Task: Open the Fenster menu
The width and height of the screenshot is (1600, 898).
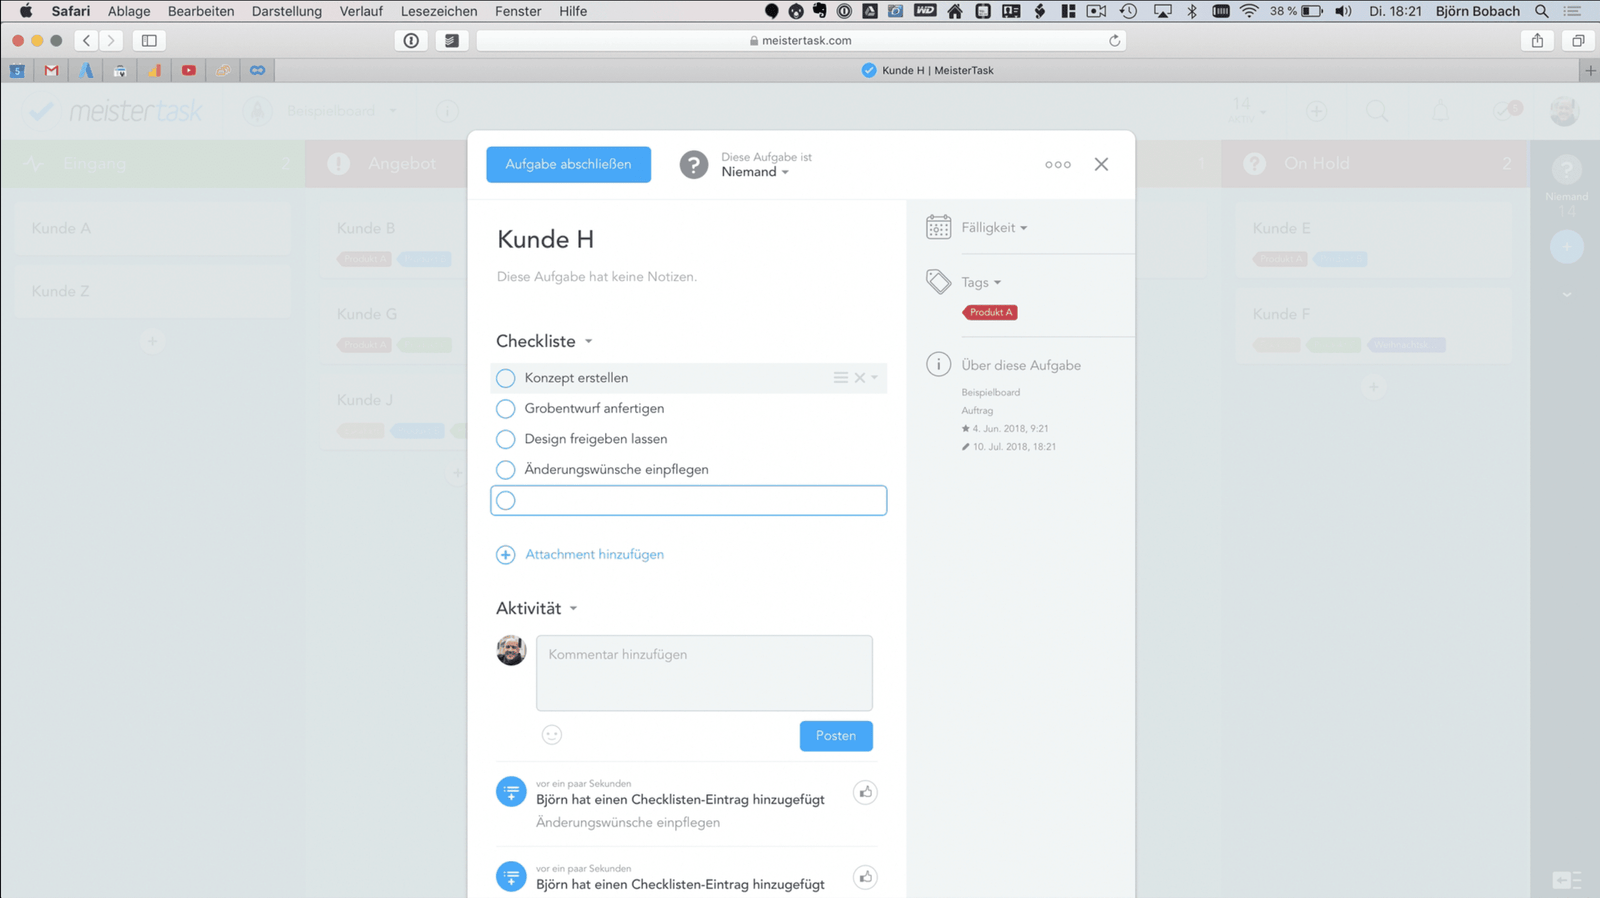Action: [x=518, y=11]
